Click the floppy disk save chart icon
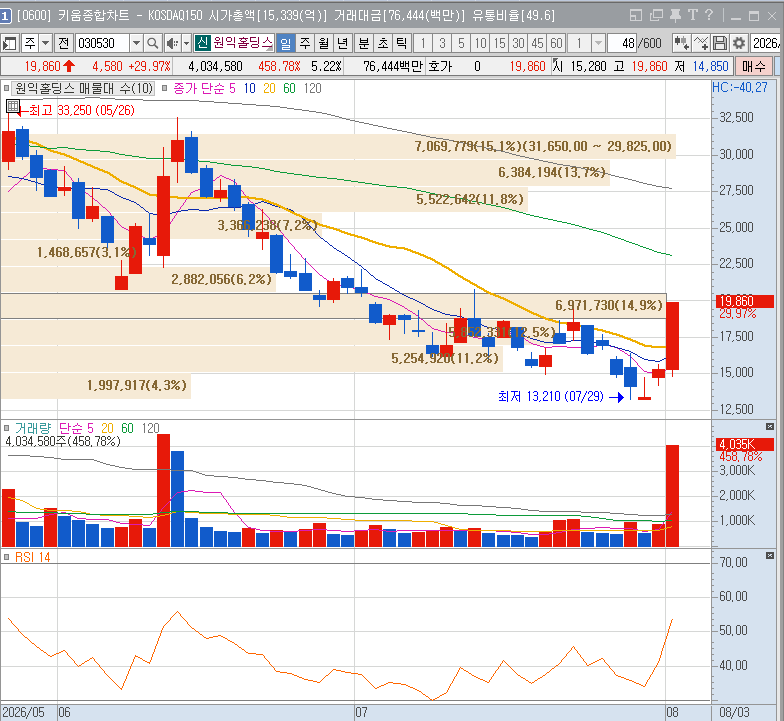Viewport: 784px width, 721px height. point(720,44)
